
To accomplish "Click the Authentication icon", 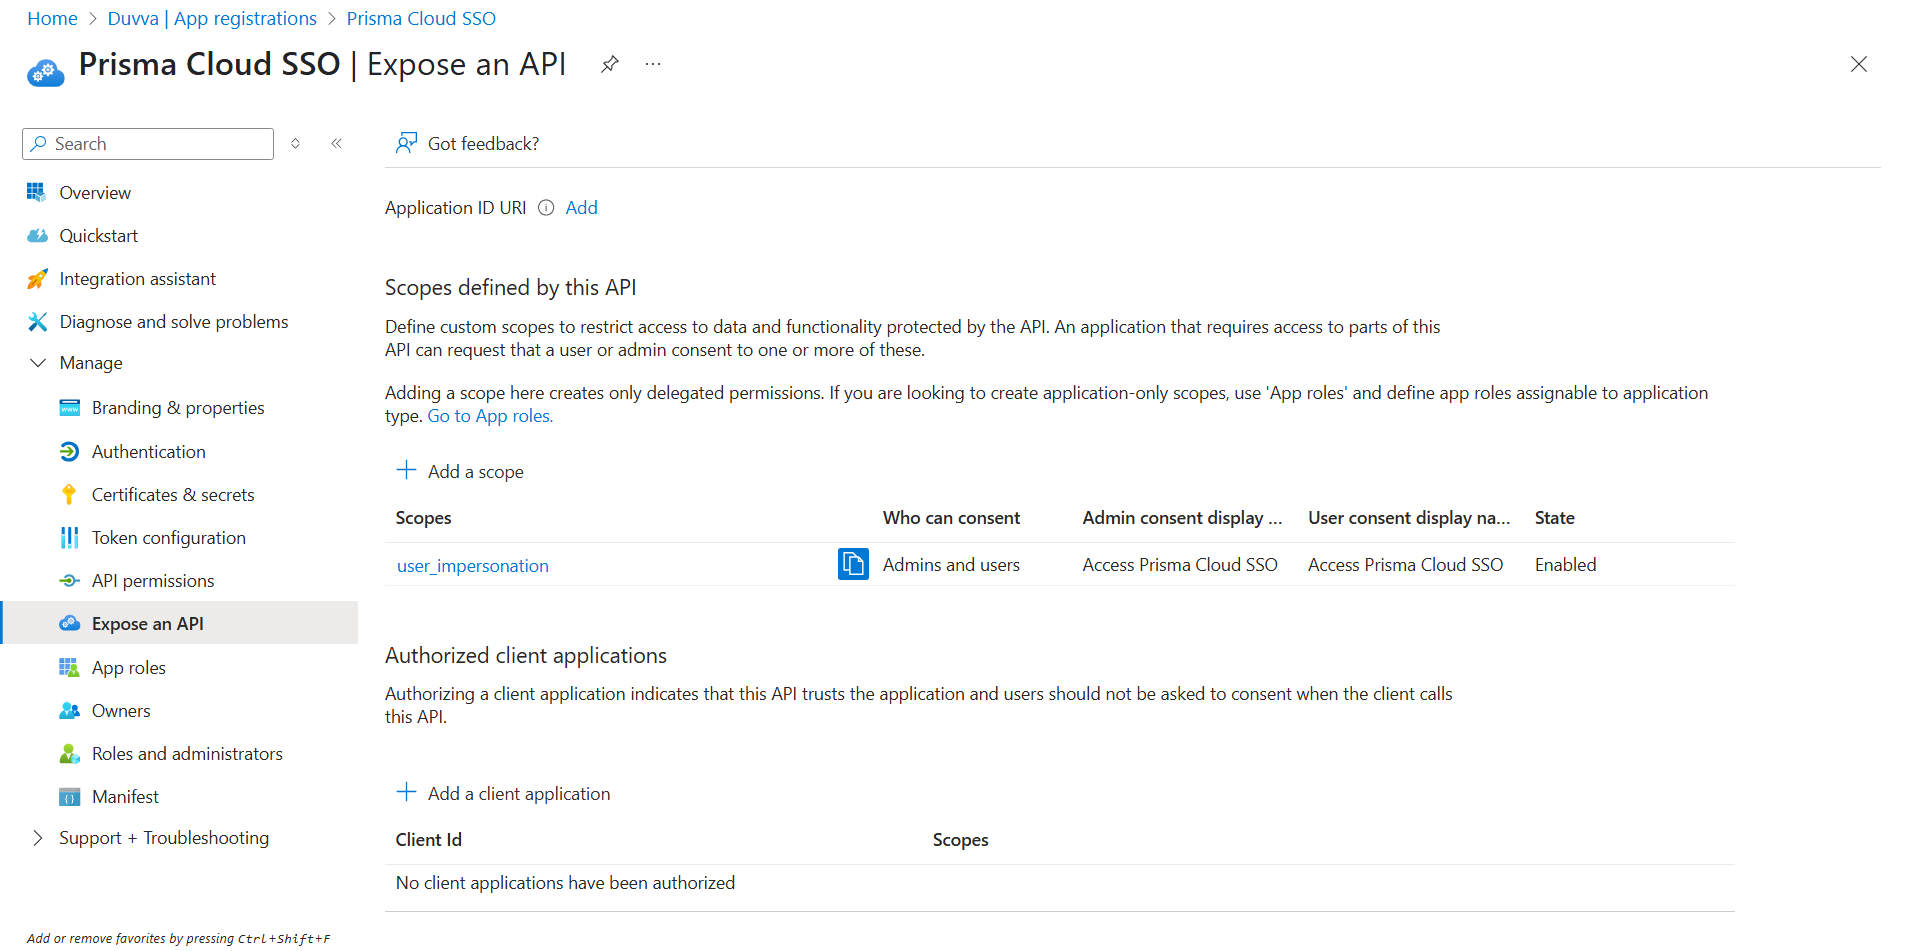I will 69,452.
